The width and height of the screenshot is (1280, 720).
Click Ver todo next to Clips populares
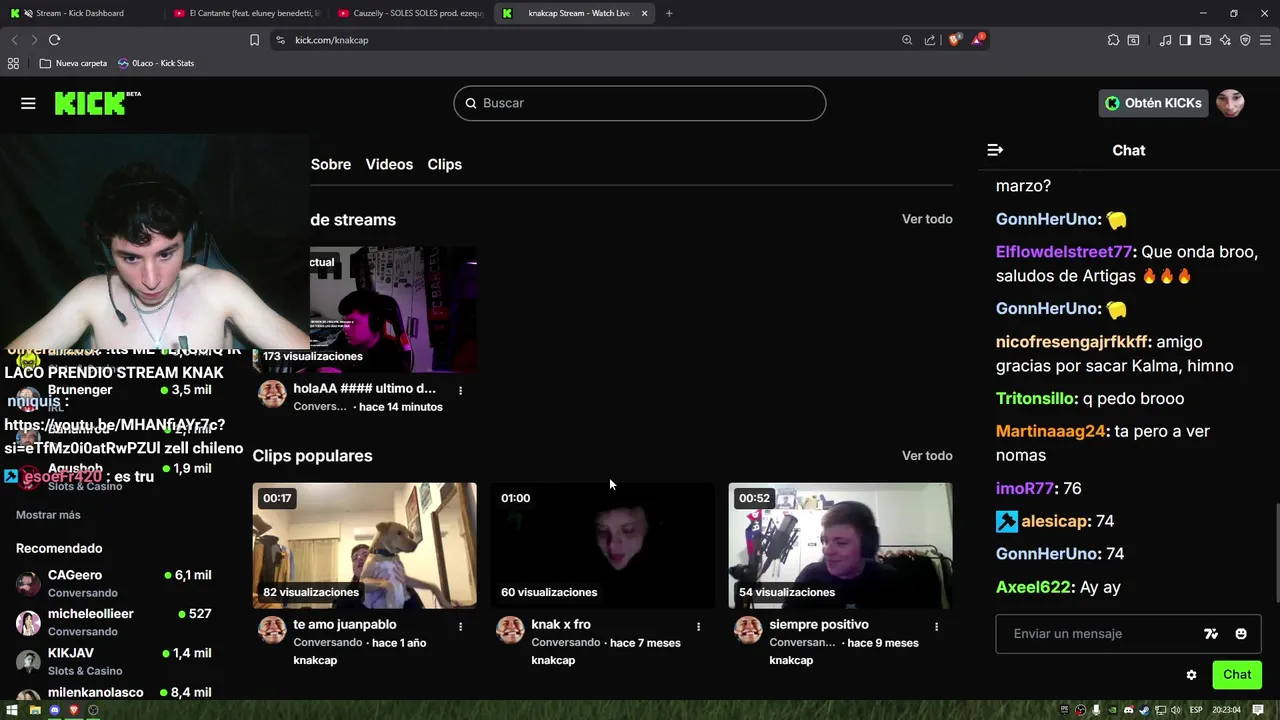(927, 455)
